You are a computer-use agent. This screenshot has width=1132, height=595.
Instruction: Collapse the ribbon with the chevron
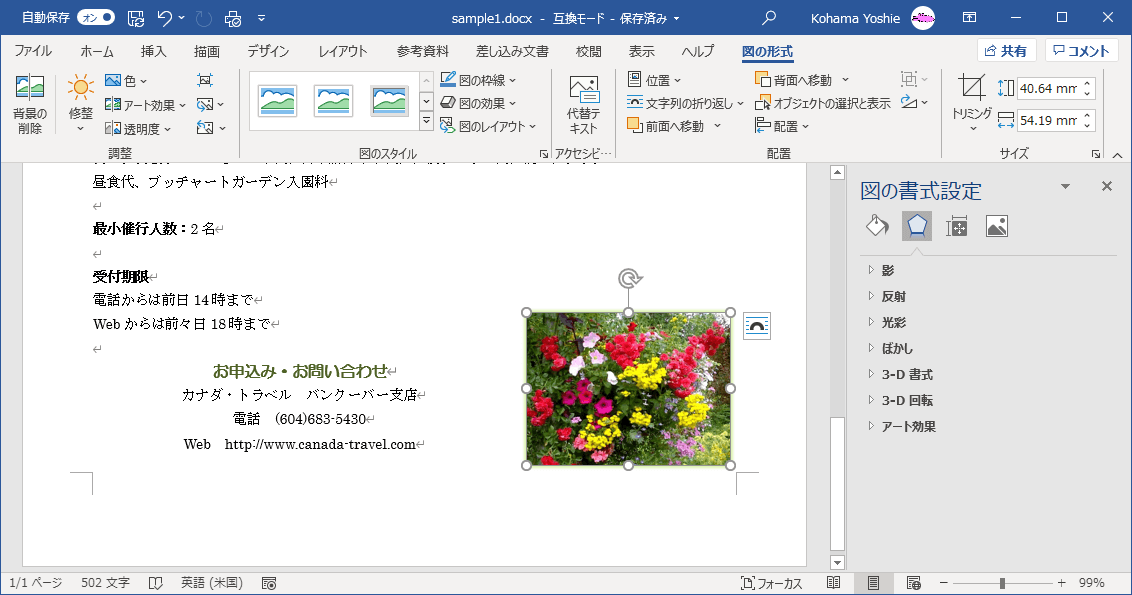(x=1117, y=155)
